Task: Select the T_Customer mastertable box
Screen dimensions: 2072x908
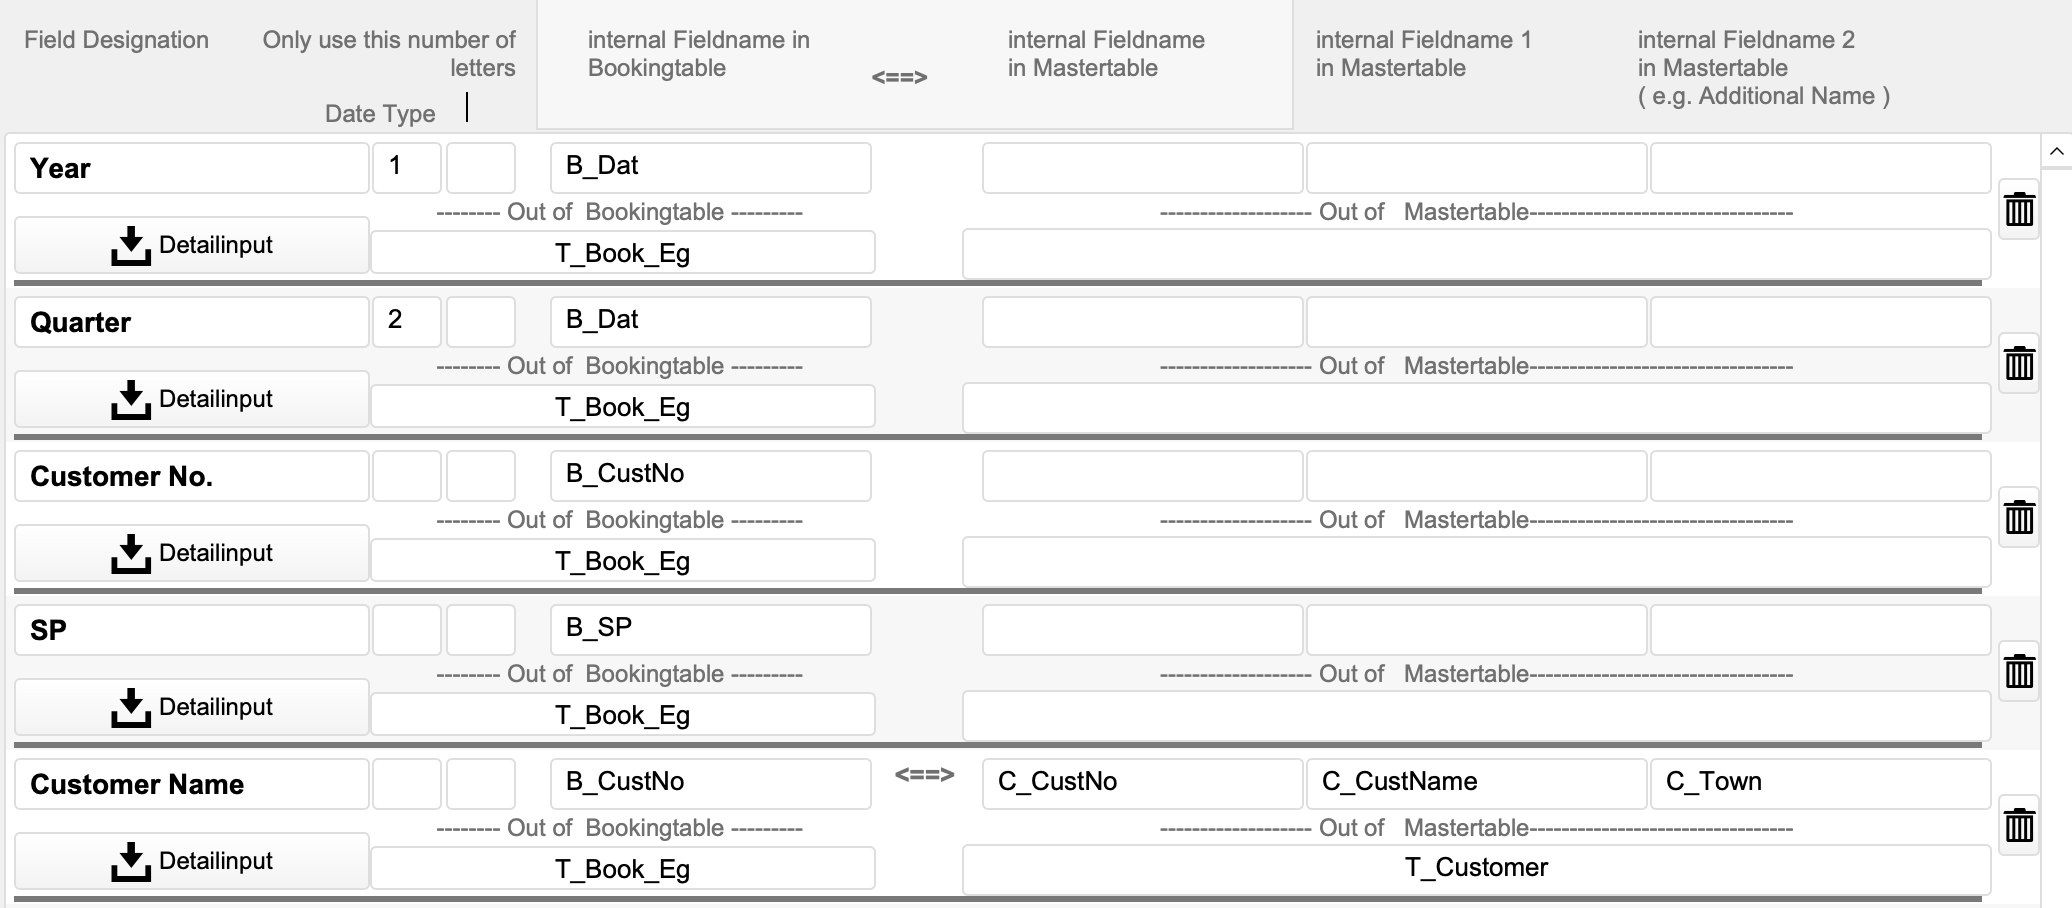Action: [x=1476, y=870]
